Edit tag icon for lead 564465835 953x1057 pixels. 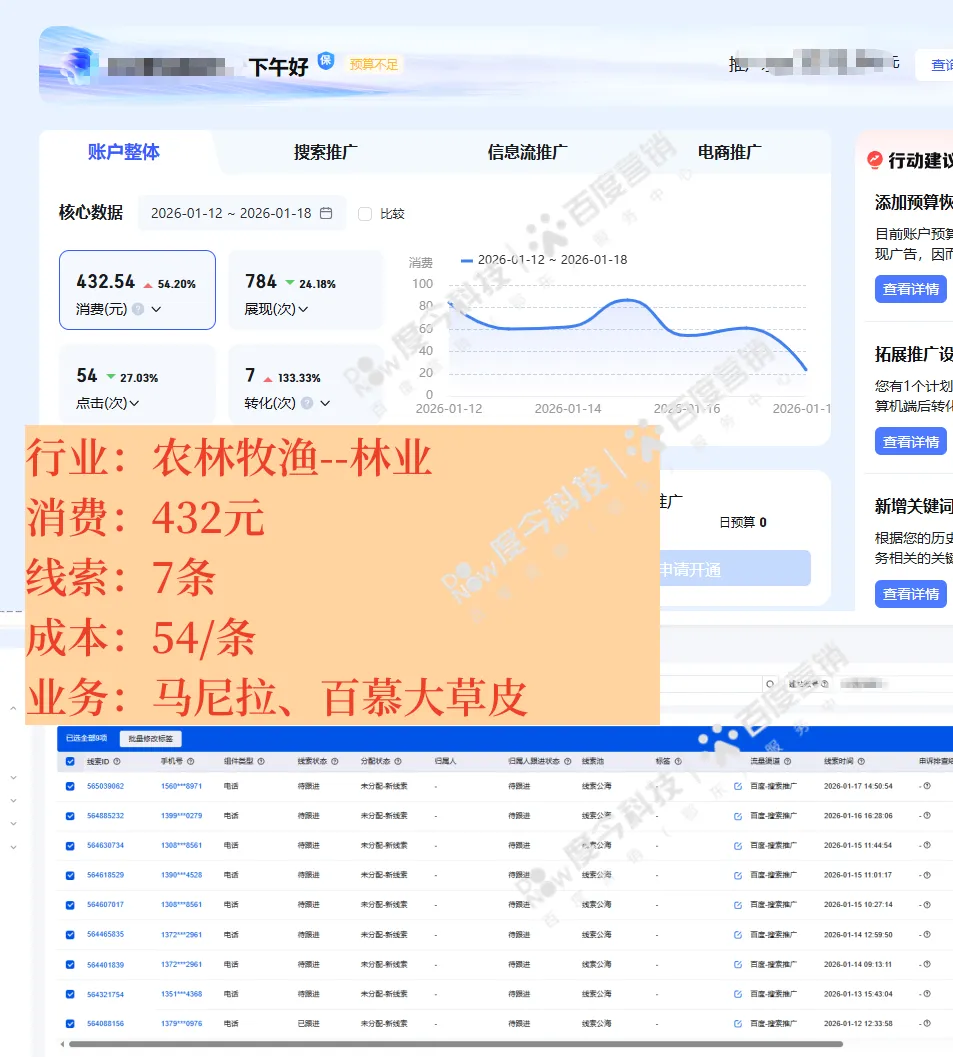(738, 934)
